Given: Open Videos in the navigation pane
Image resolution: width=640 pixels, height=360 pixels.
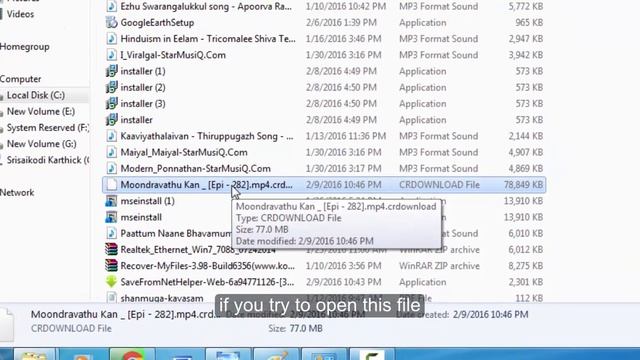Looking at the screenshot, I should pyautogui.click(x=20, y=14).
